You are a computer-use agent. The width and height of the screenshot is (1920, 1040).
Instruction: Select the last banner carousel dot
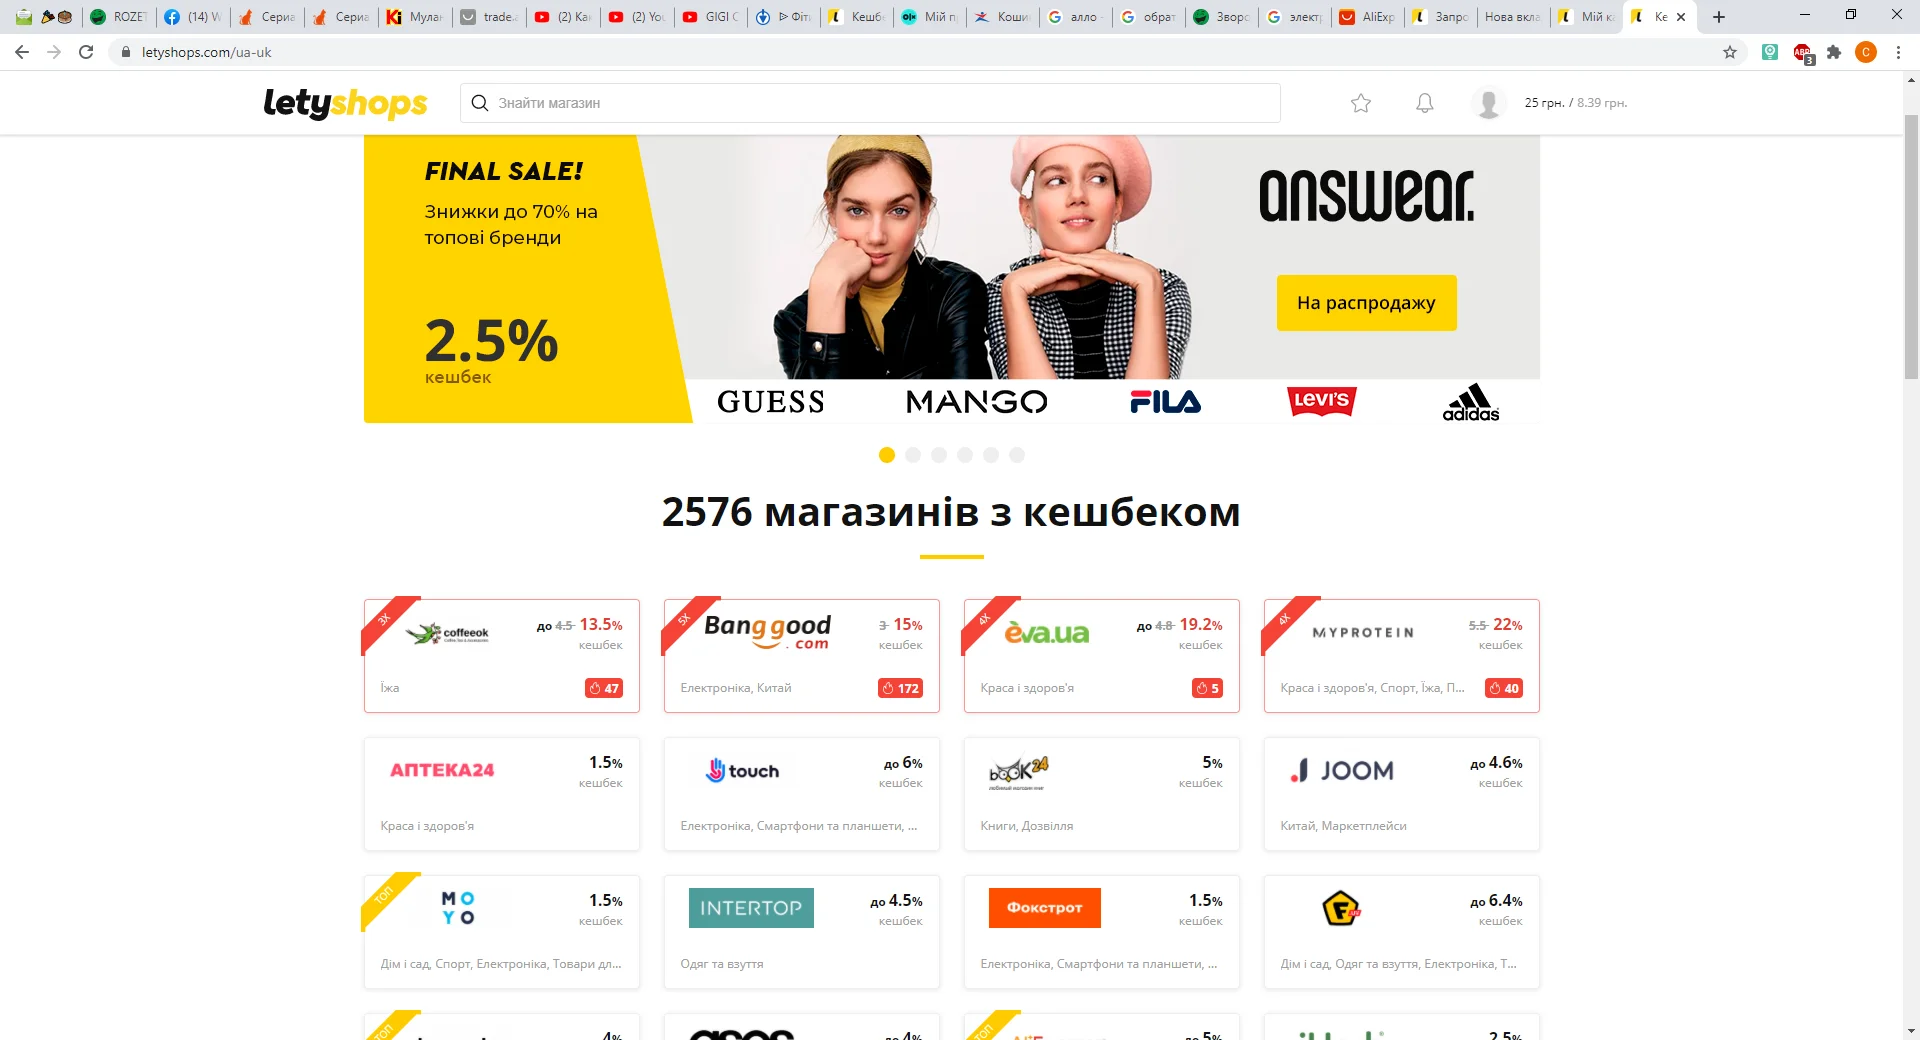click(1016, 455)
